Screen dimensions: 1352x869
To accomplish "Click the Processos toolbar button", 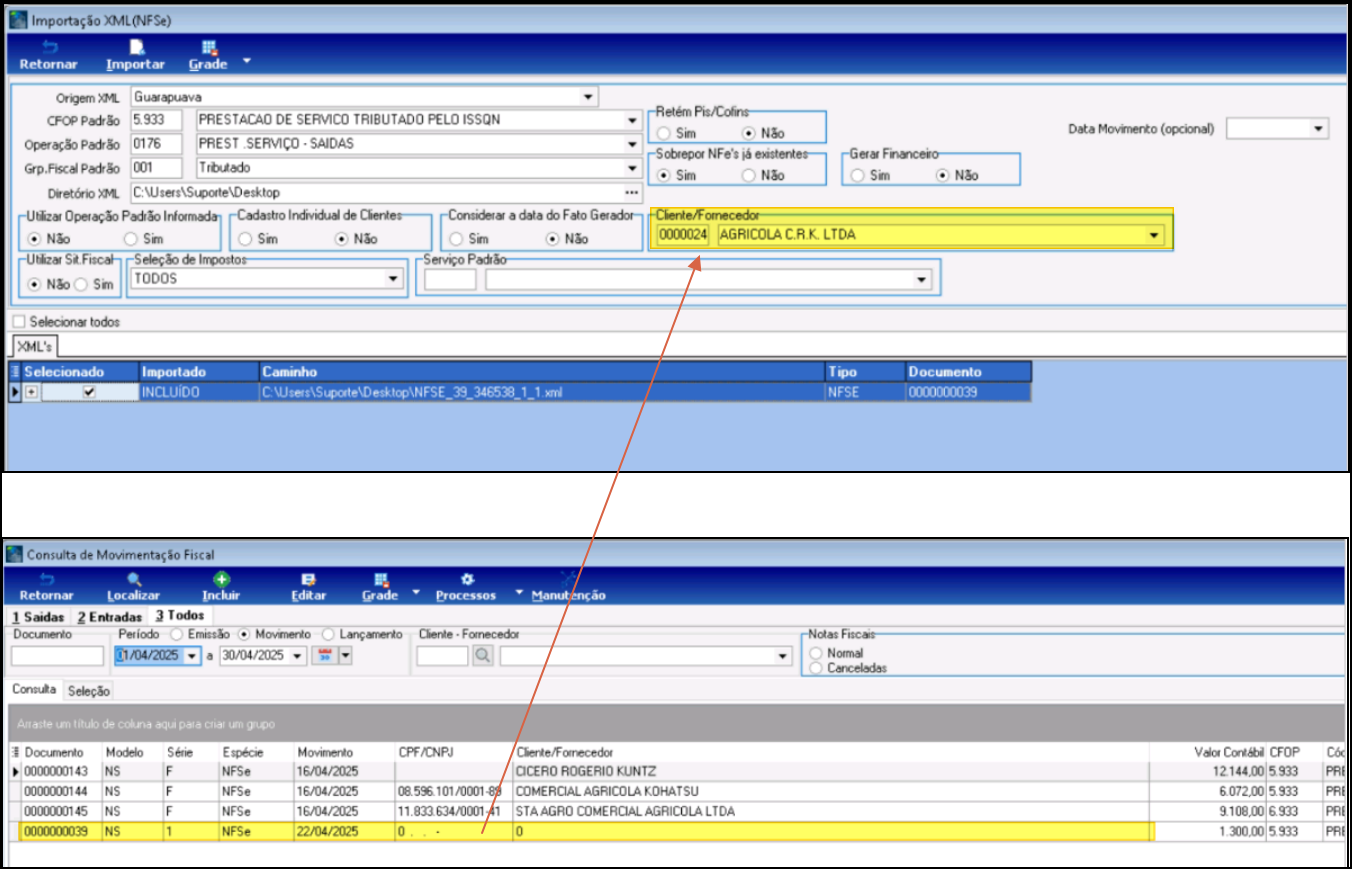I will [x=466, y=587].
